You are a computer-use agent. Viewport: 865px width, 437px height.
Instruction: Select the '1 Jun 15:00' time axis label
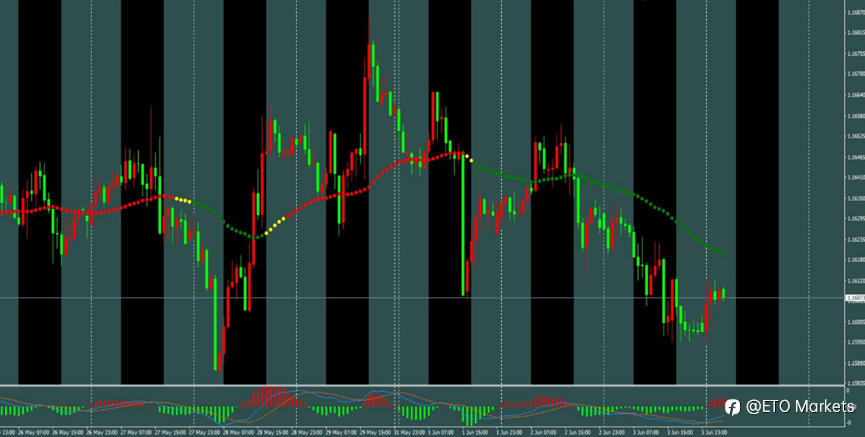pyautogui.click(x=475, y=432)
